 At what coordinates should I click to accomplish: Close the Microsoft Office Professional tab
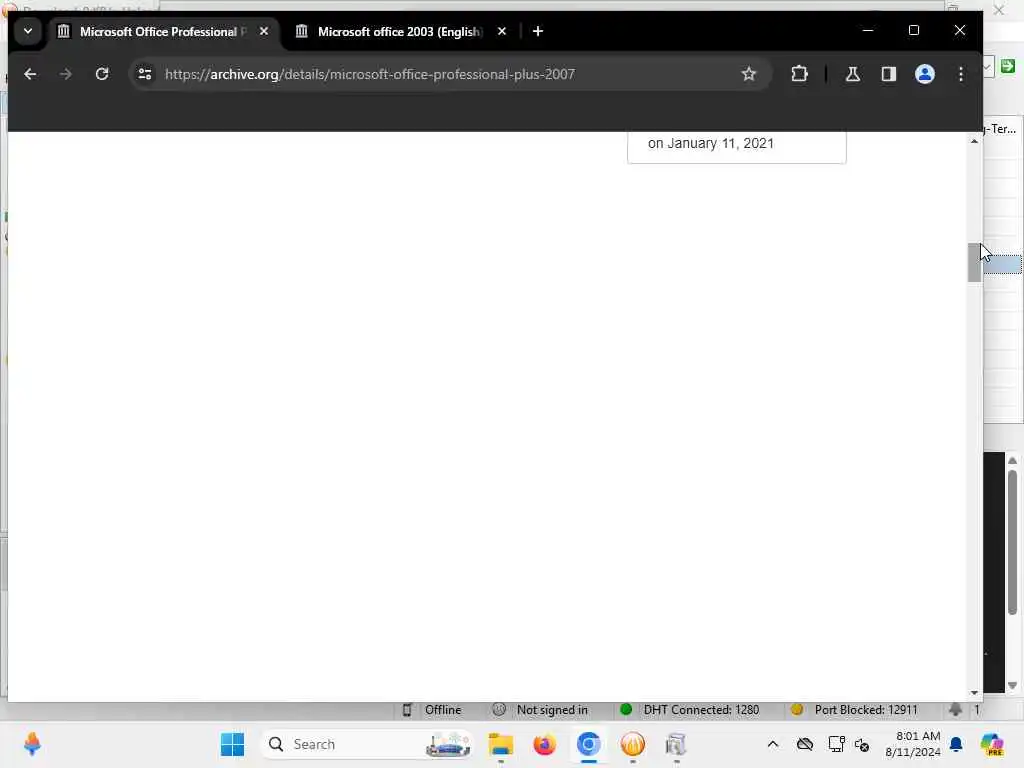click(264, 31)
